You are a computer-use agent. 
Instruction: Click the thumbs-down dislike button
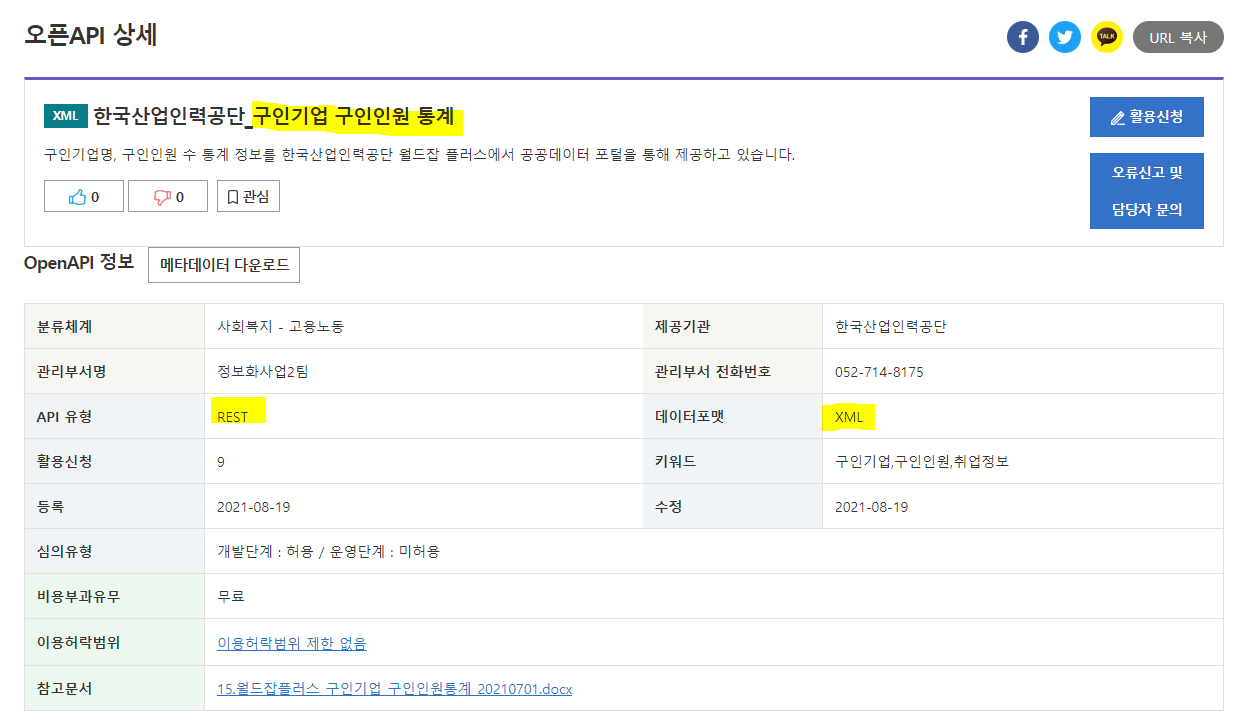pos(168,196)
